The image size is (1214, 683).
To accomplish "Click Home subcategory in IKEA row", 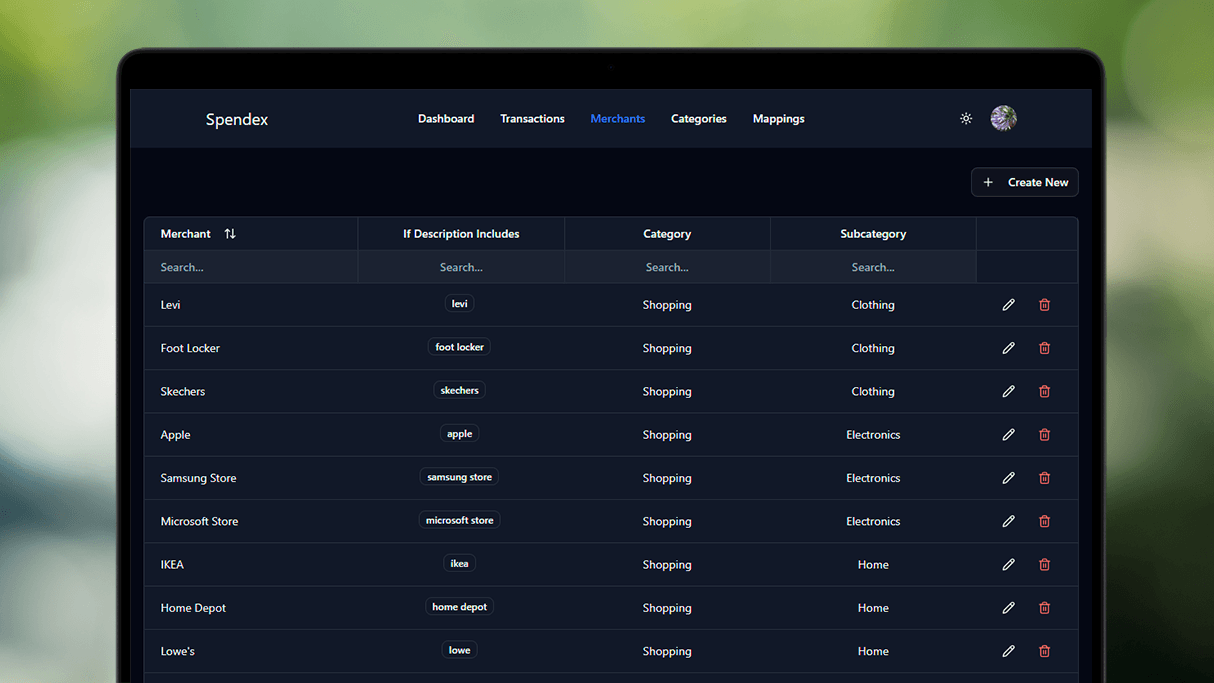I will [x=873, y=565].
